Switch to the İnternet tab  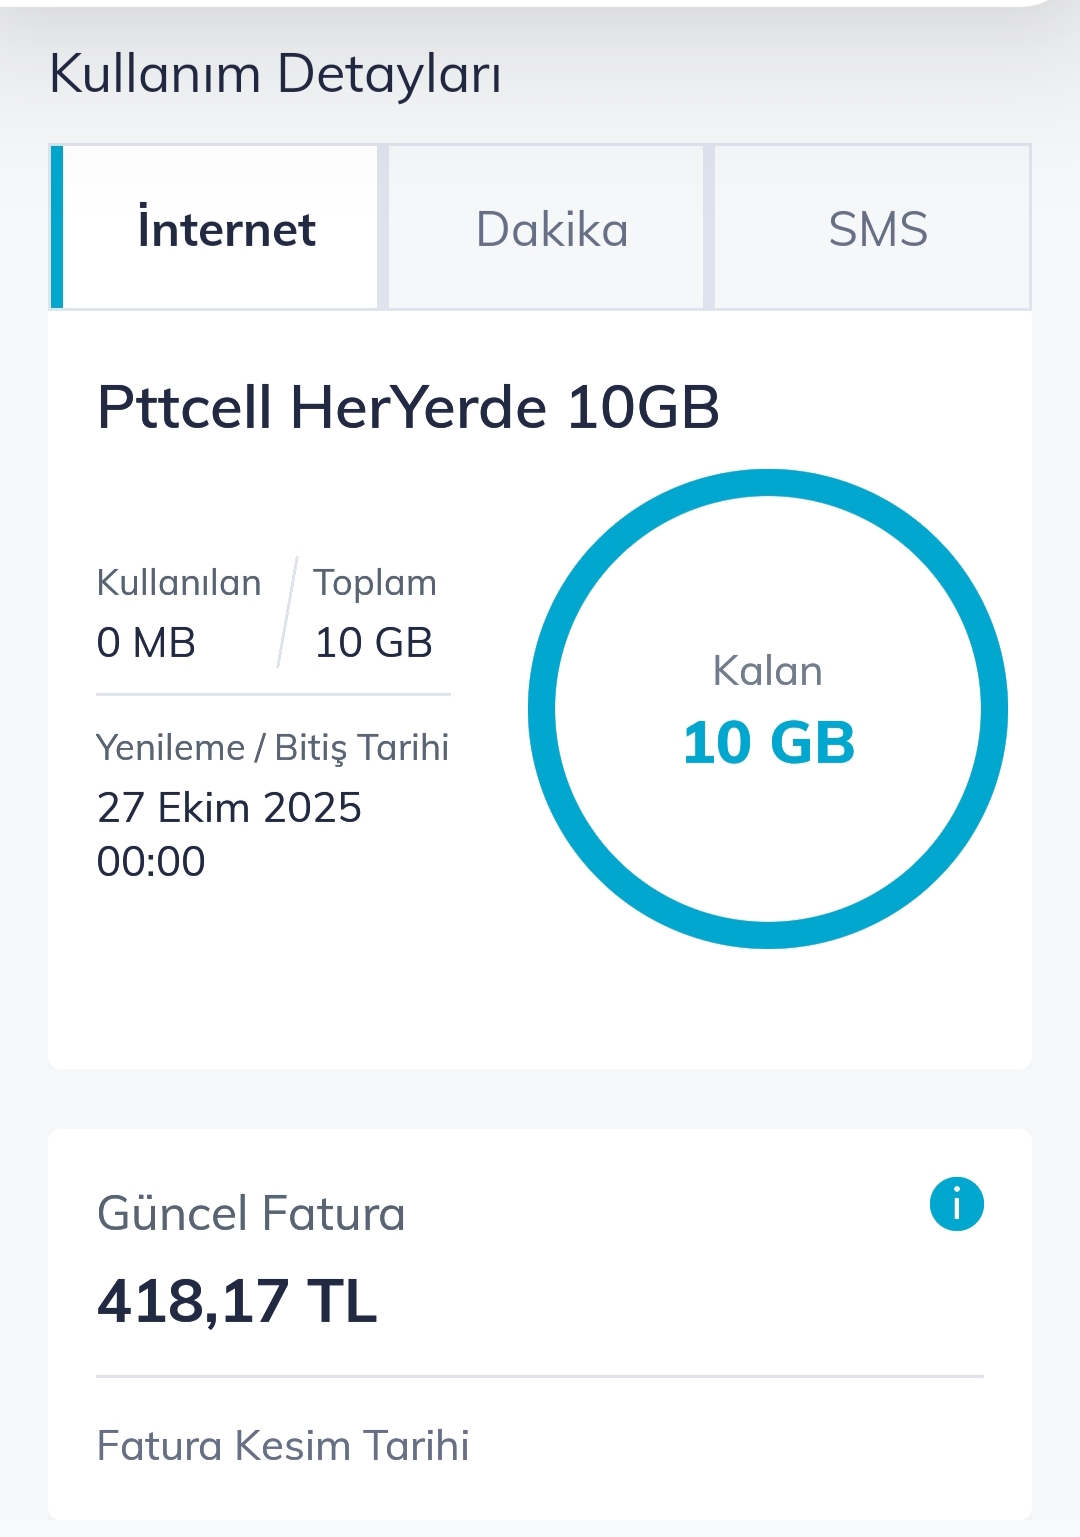[x=226, y=229]
